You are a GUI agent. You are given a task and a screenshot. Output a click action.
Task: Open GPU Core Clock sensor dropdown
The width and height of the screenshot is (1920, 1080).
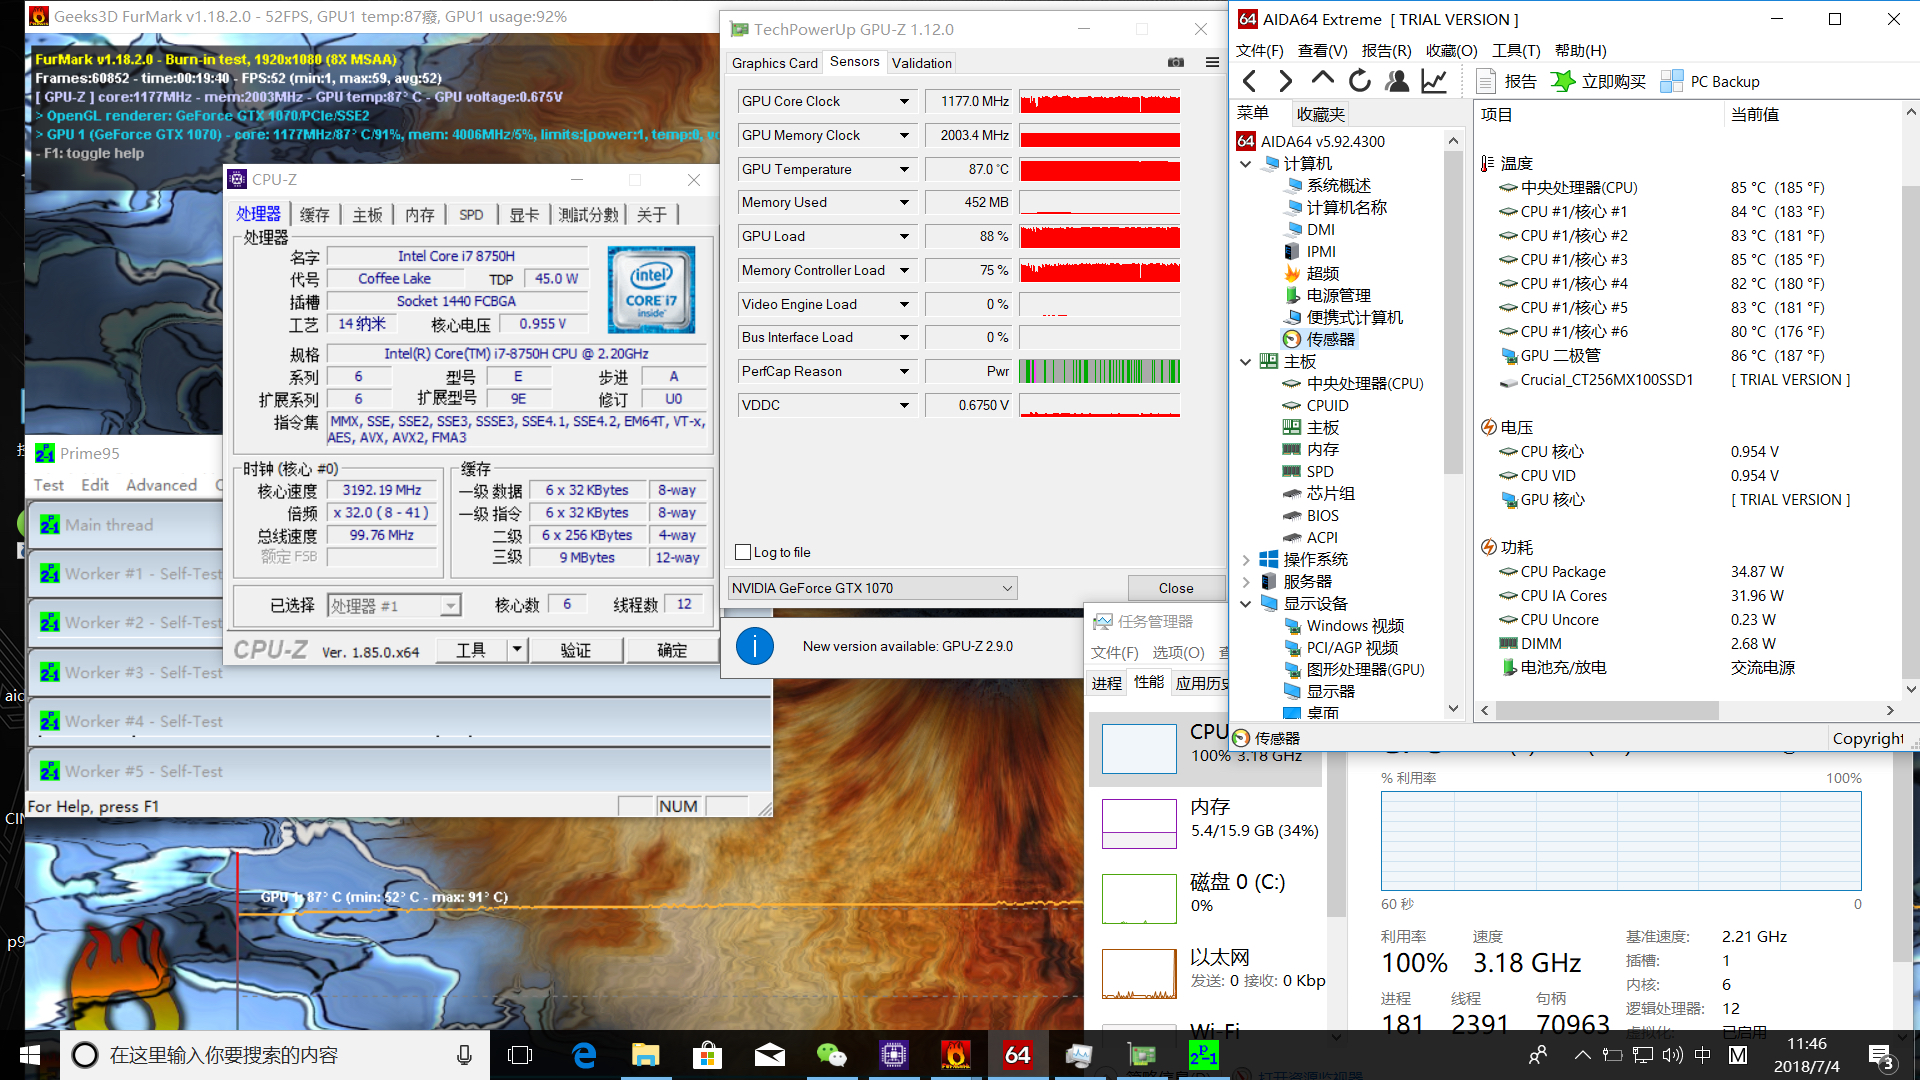click(x=904, y=101)
